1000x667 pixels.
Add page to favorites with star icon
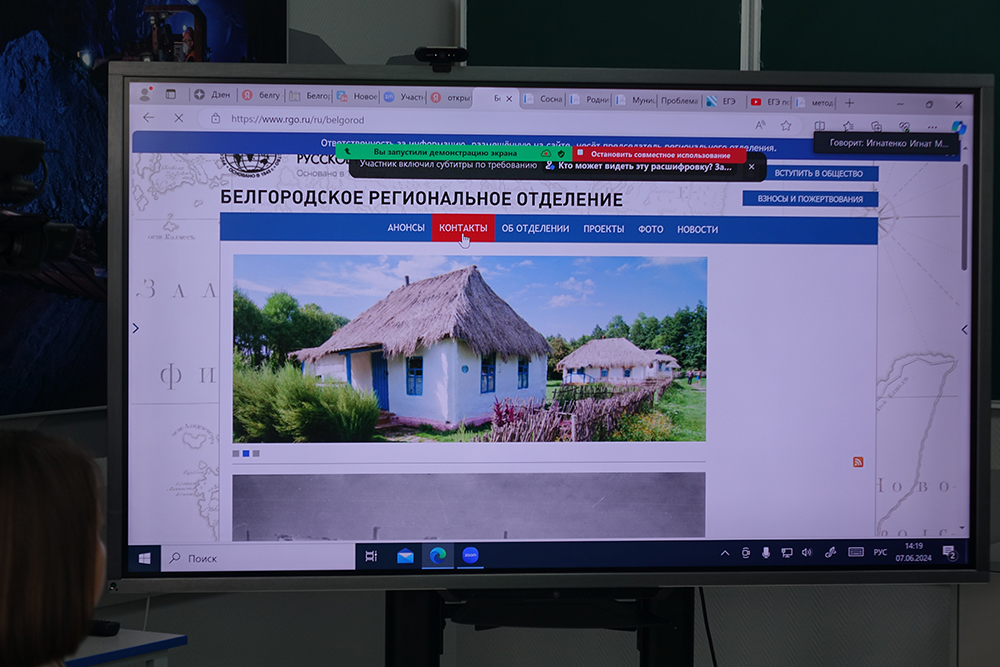(786, 125)
